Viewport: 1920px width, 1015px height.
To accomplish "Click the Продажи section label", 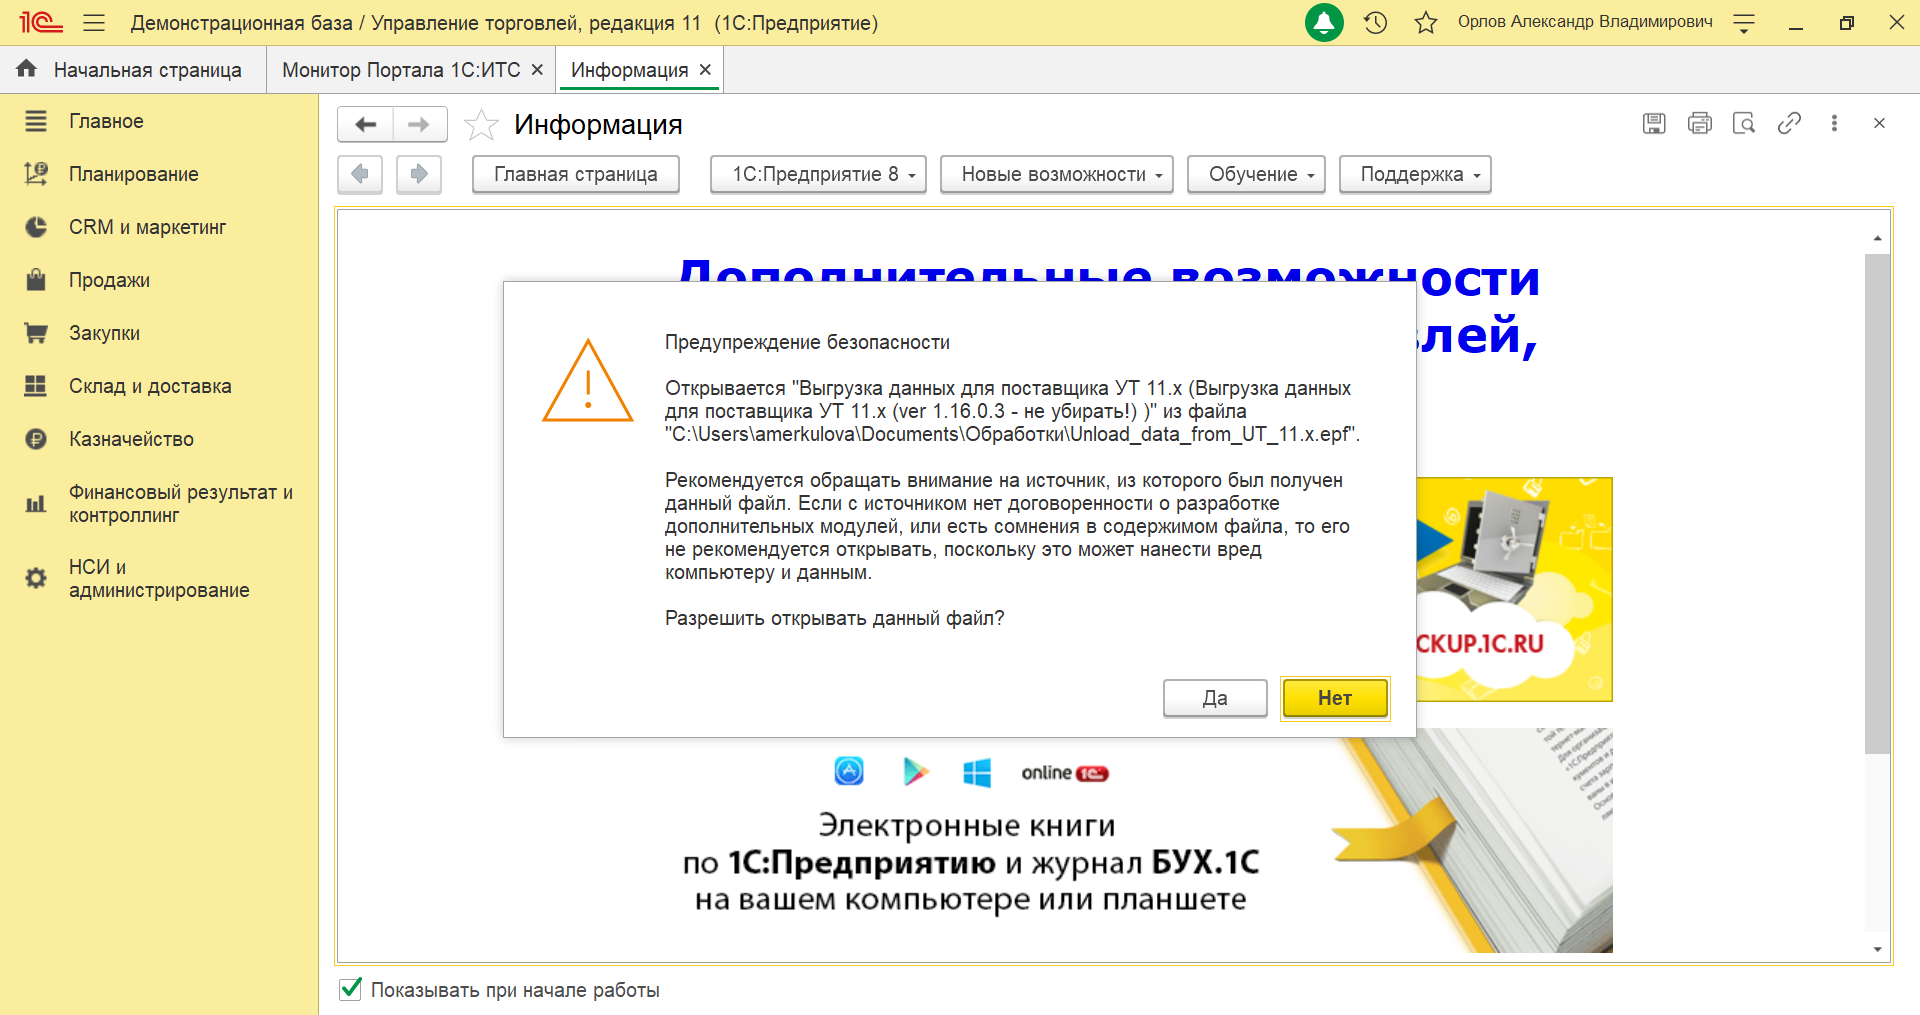I will [x=109, y=280].
